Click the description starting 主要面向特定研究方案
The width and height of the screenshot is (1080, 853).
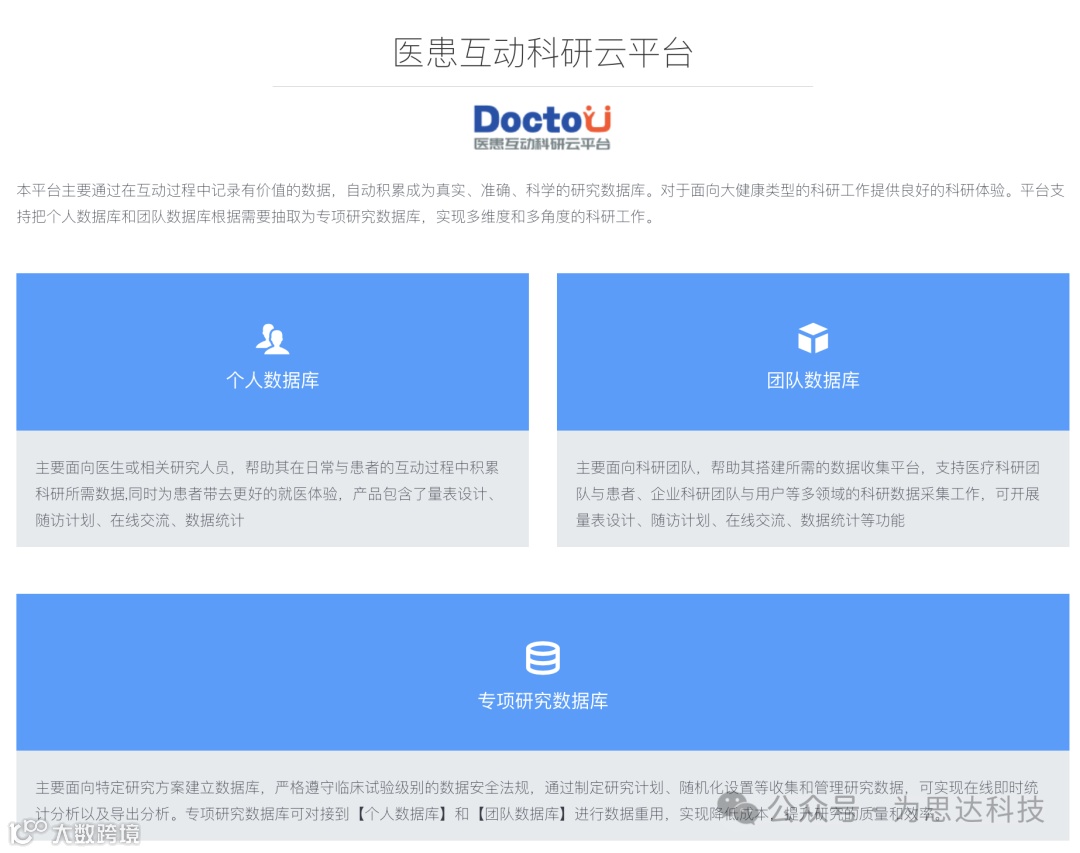pos(537,801)
